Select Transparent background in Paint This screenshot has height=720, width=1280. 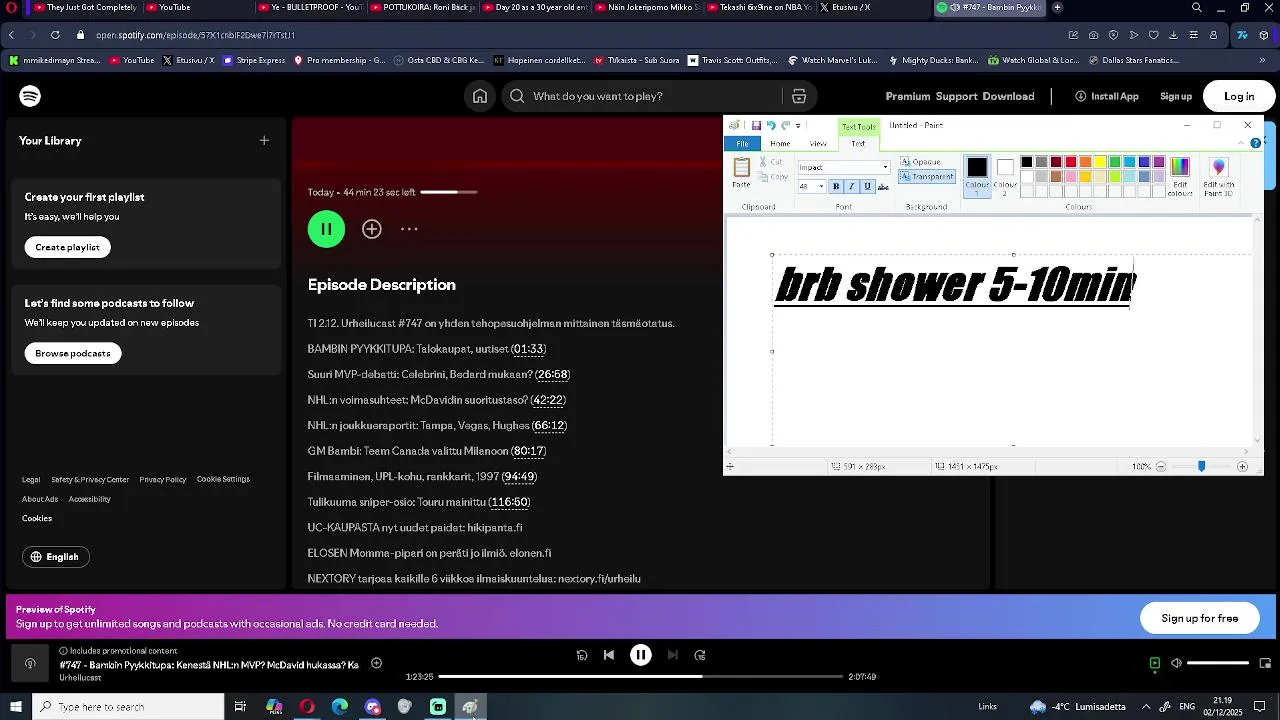pos(927,177)
